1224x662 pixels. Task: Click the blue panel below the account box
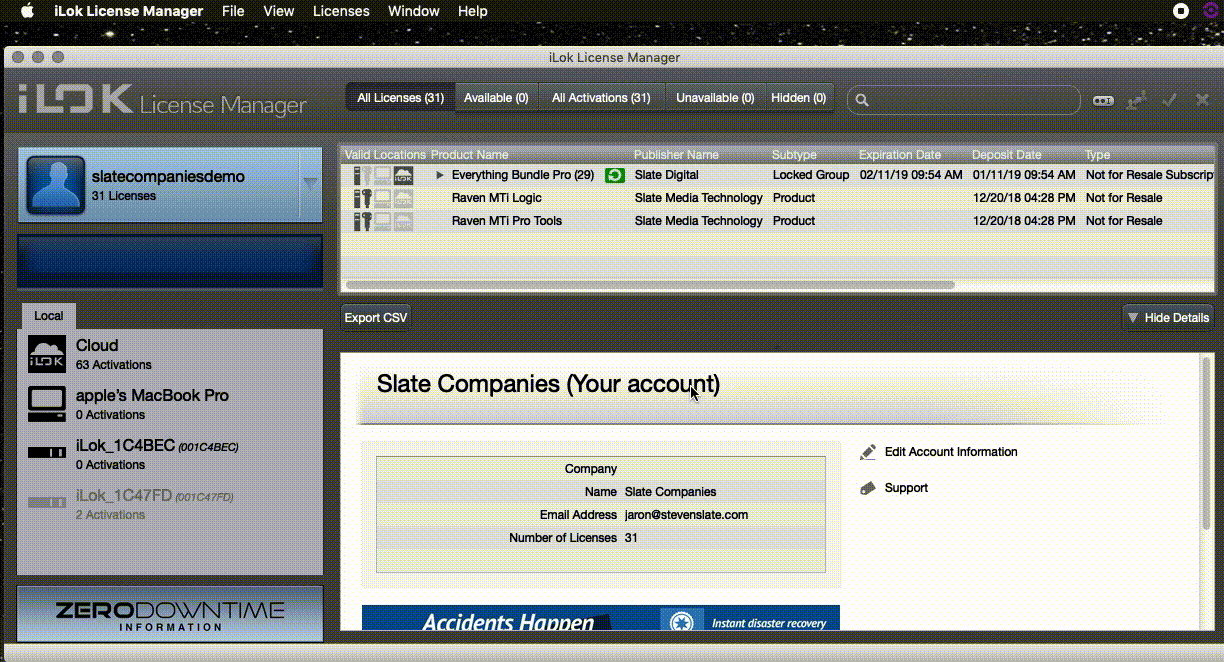coord(170,261)
